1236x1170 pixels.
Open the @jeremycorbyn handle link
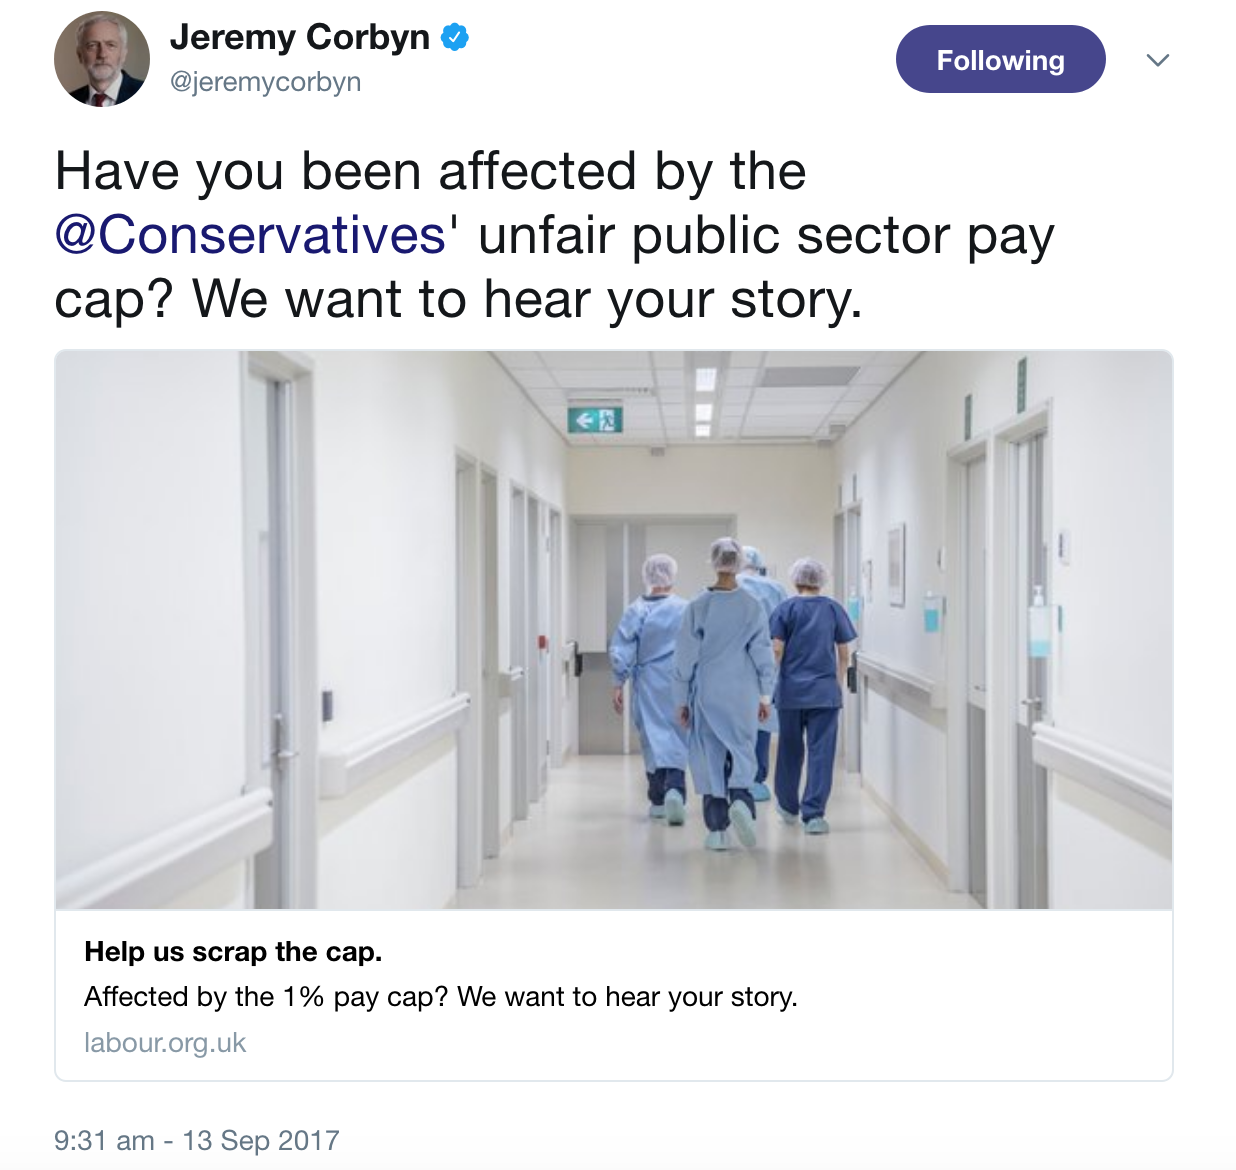click(265, 82)
